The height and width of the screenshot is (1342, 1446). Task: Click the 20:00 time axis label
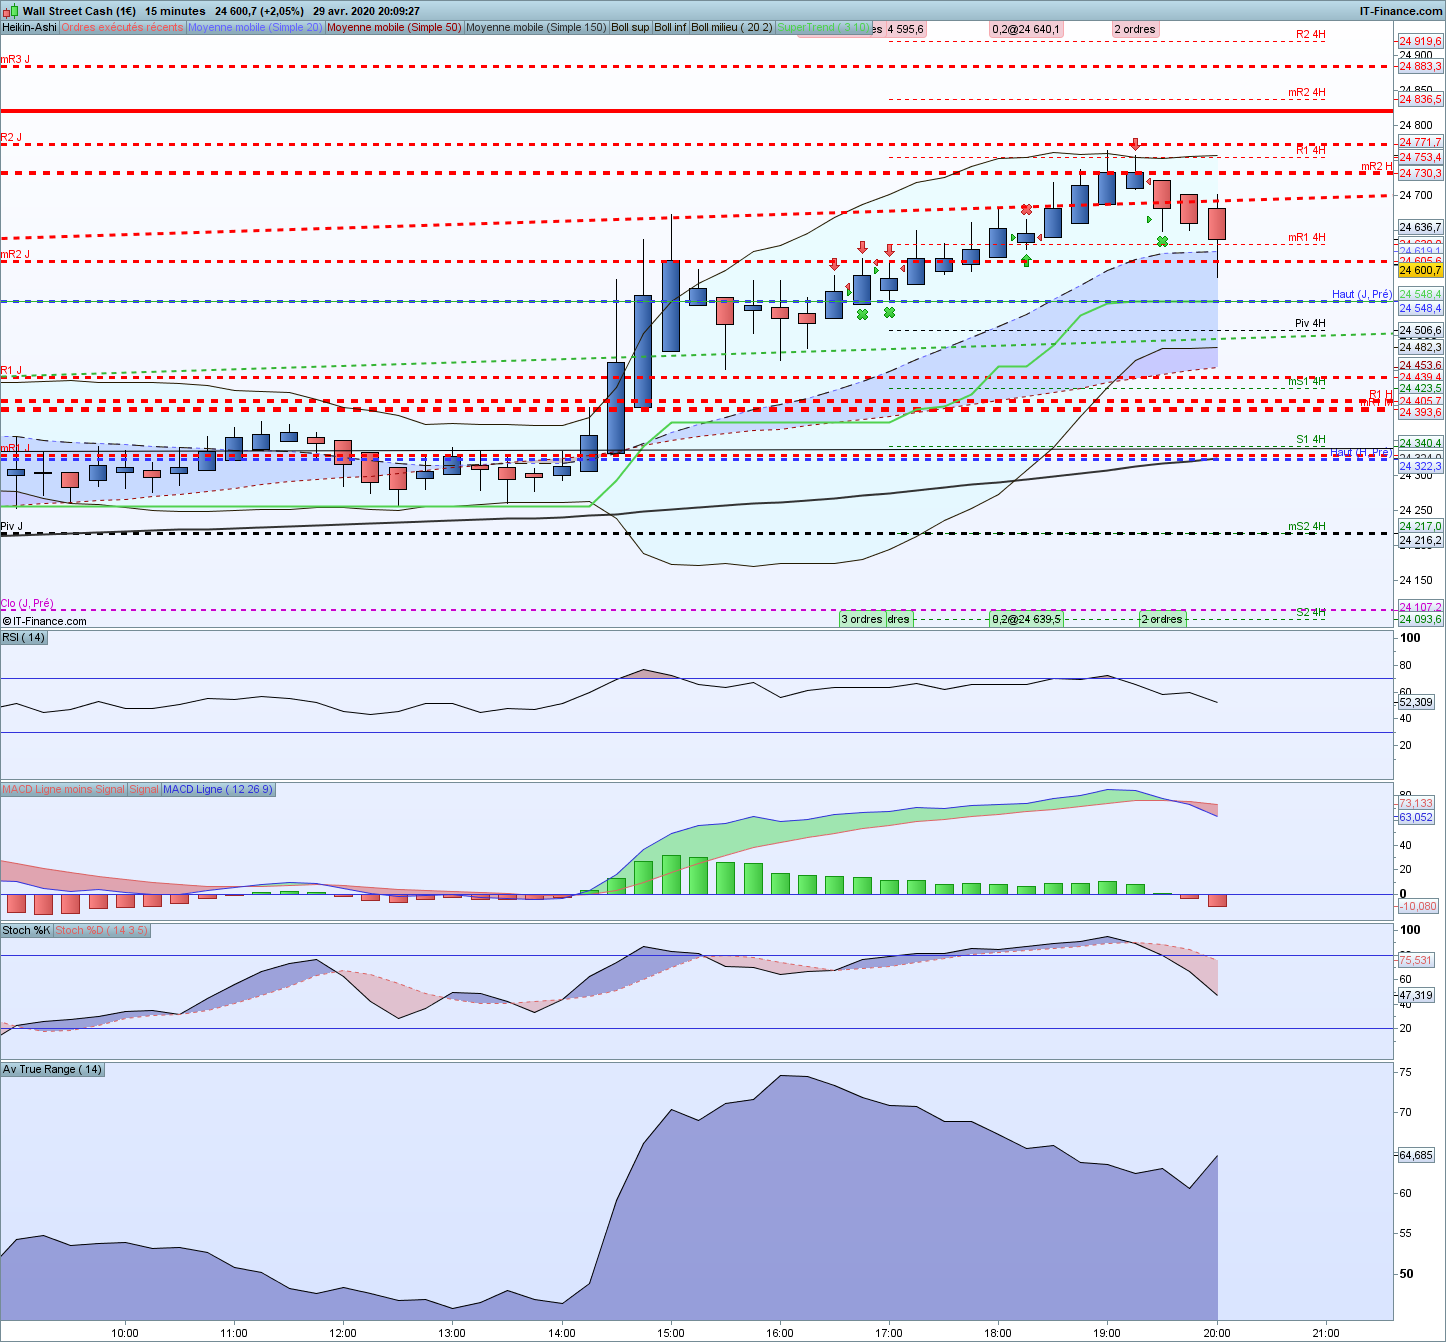pyautogui.click(x=1217, y=1333)
